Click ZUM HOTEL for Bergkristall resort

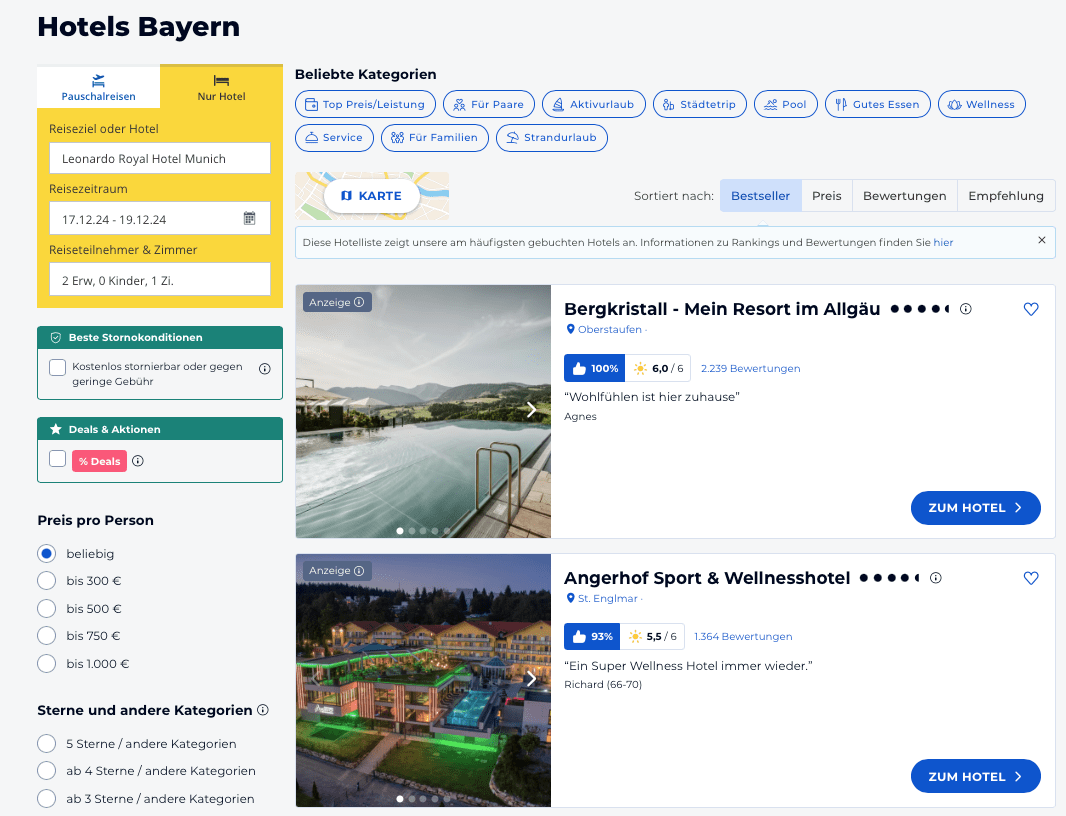pos(976,508)
